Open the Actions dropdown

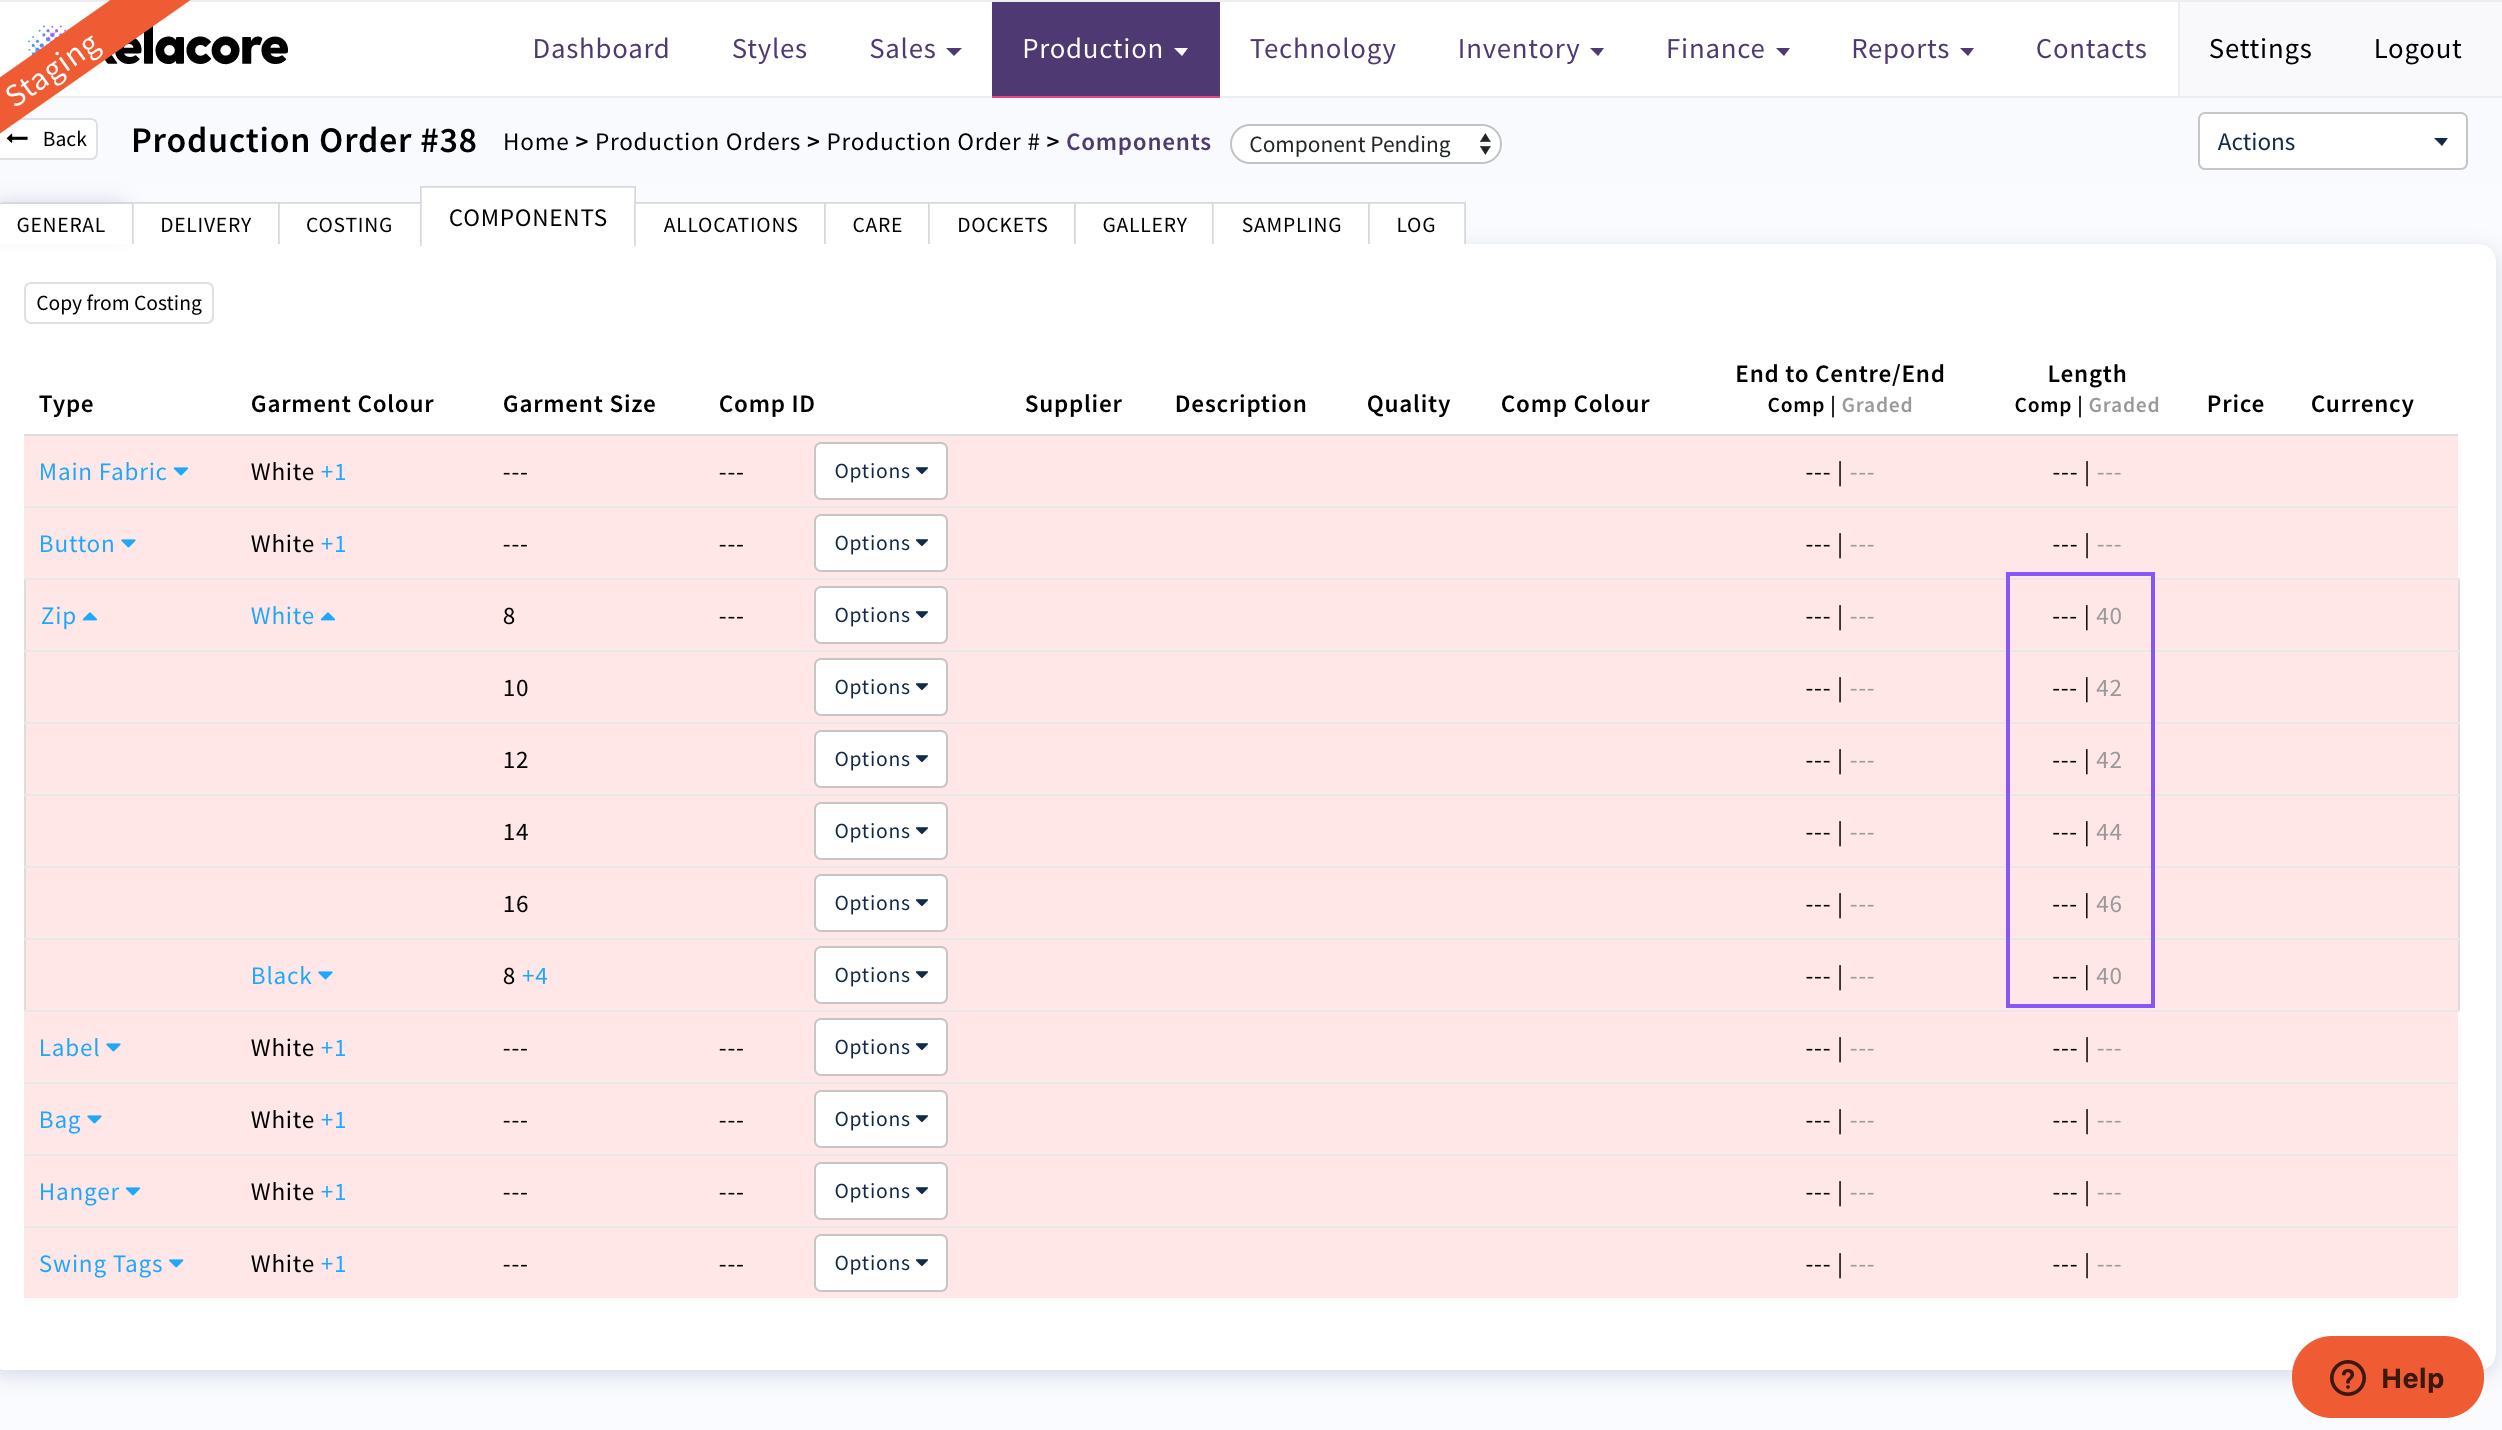click(2331, 142)
